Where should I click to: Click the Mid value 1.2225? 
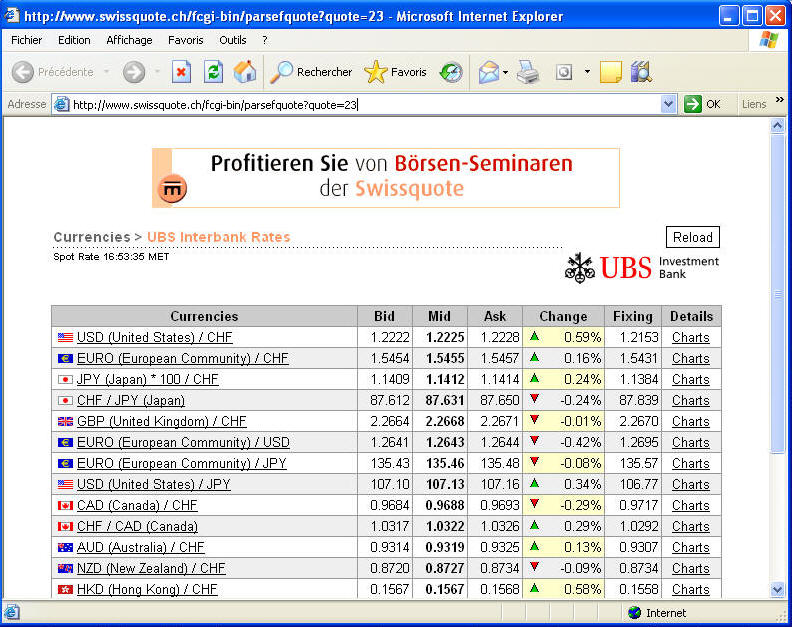click(444, 337)
